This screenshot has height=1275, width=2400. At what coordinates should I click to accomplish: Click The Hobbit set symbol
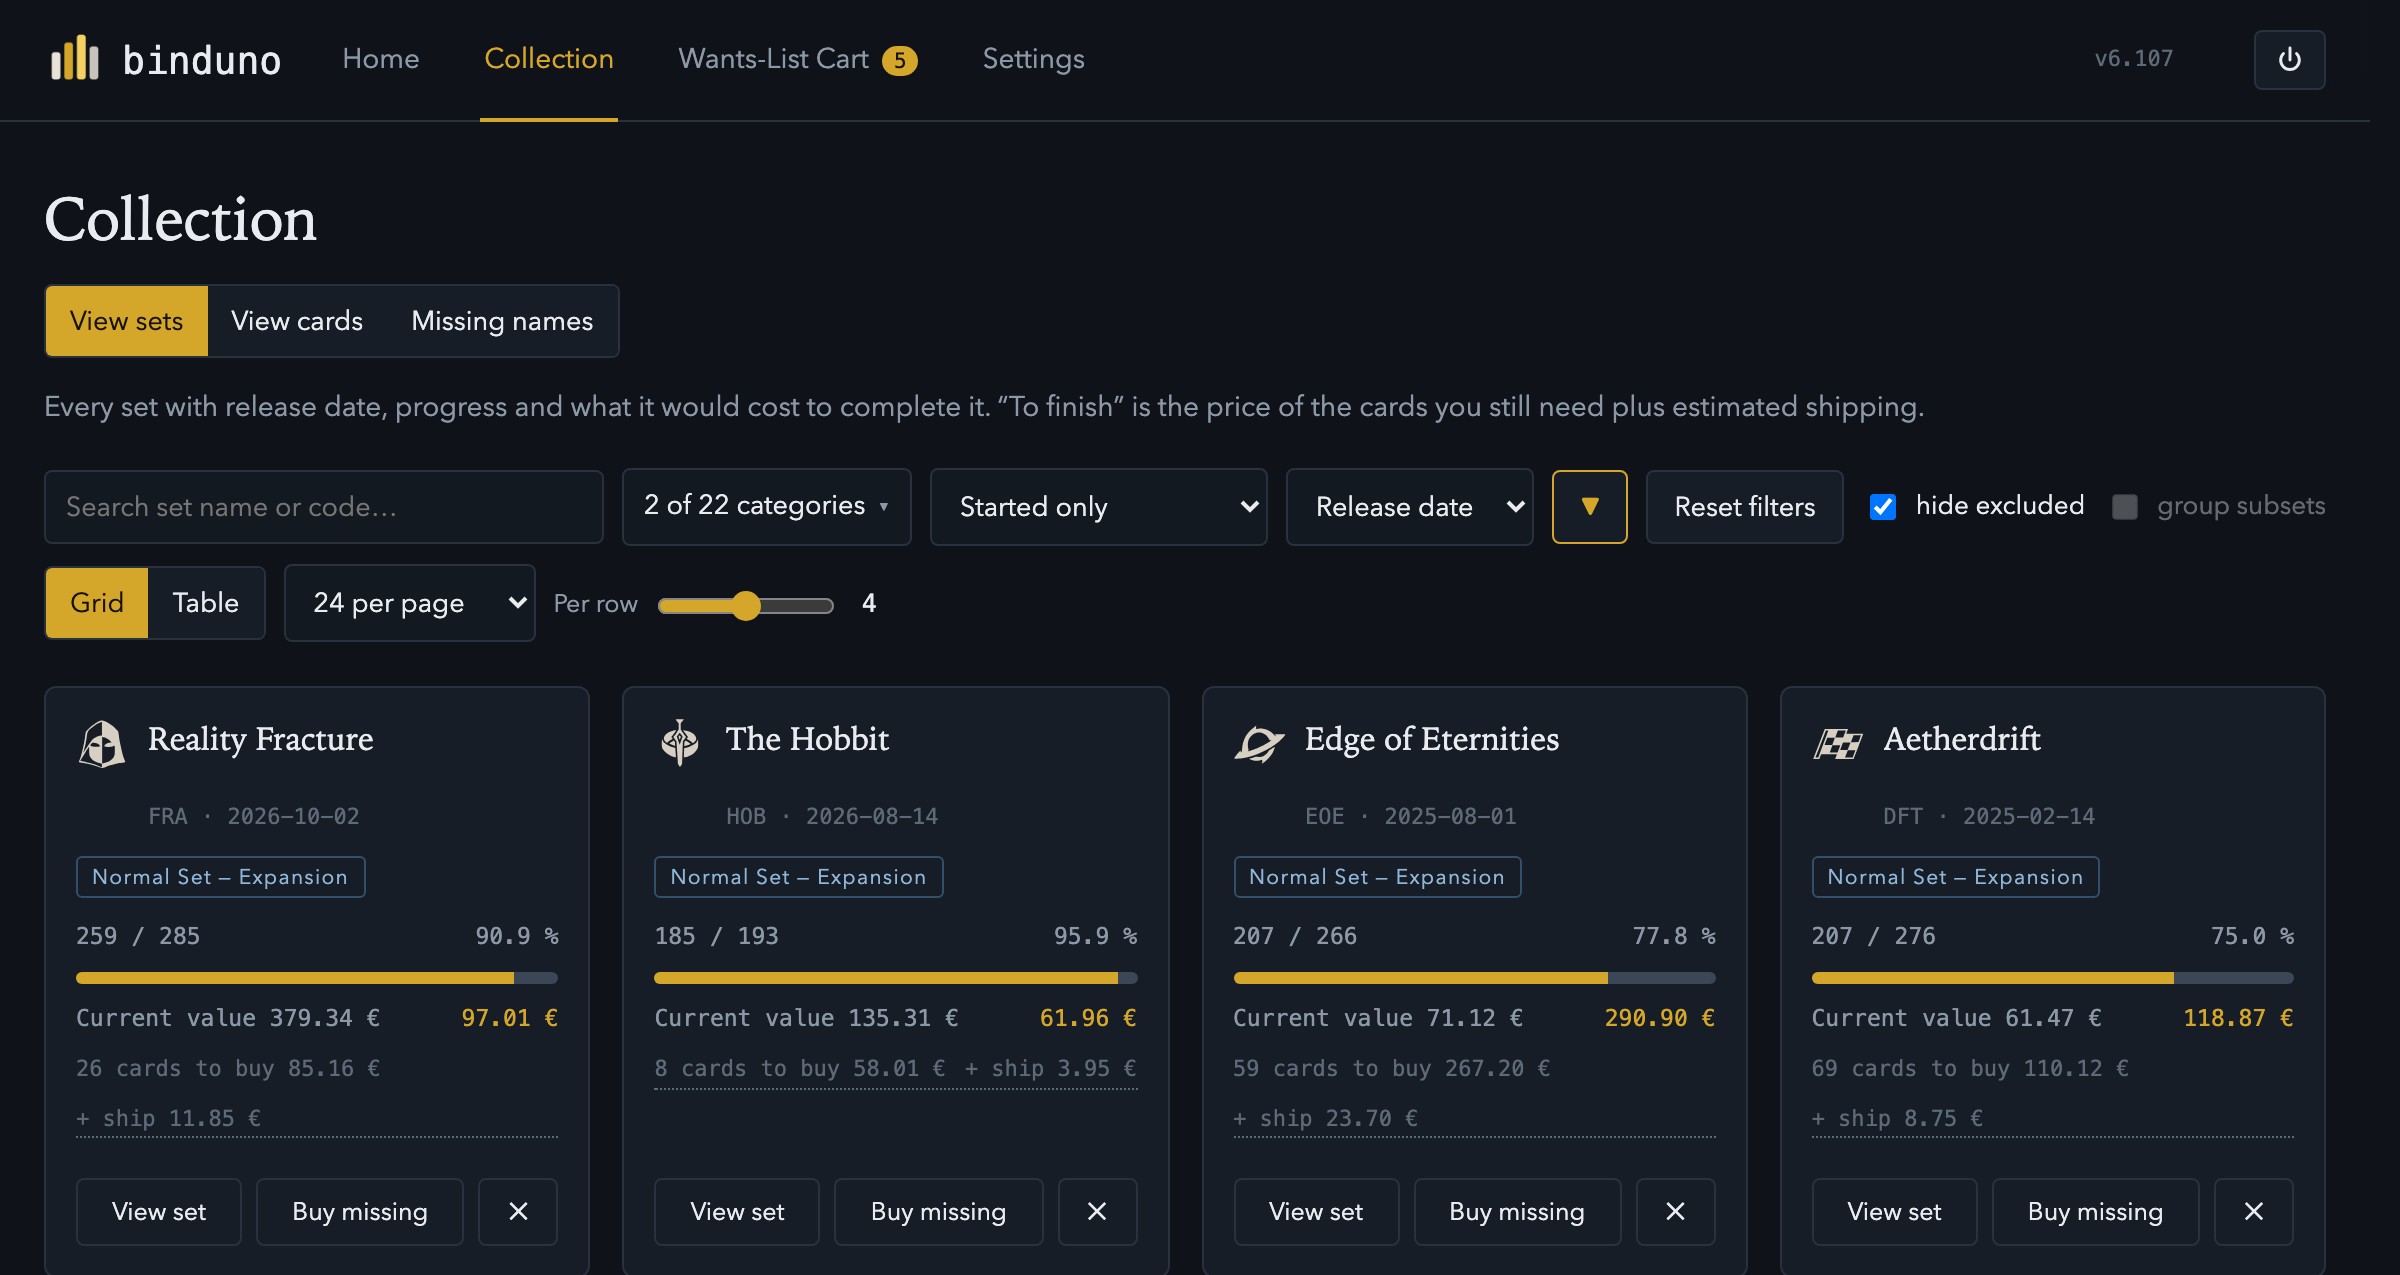coord(680,743)
